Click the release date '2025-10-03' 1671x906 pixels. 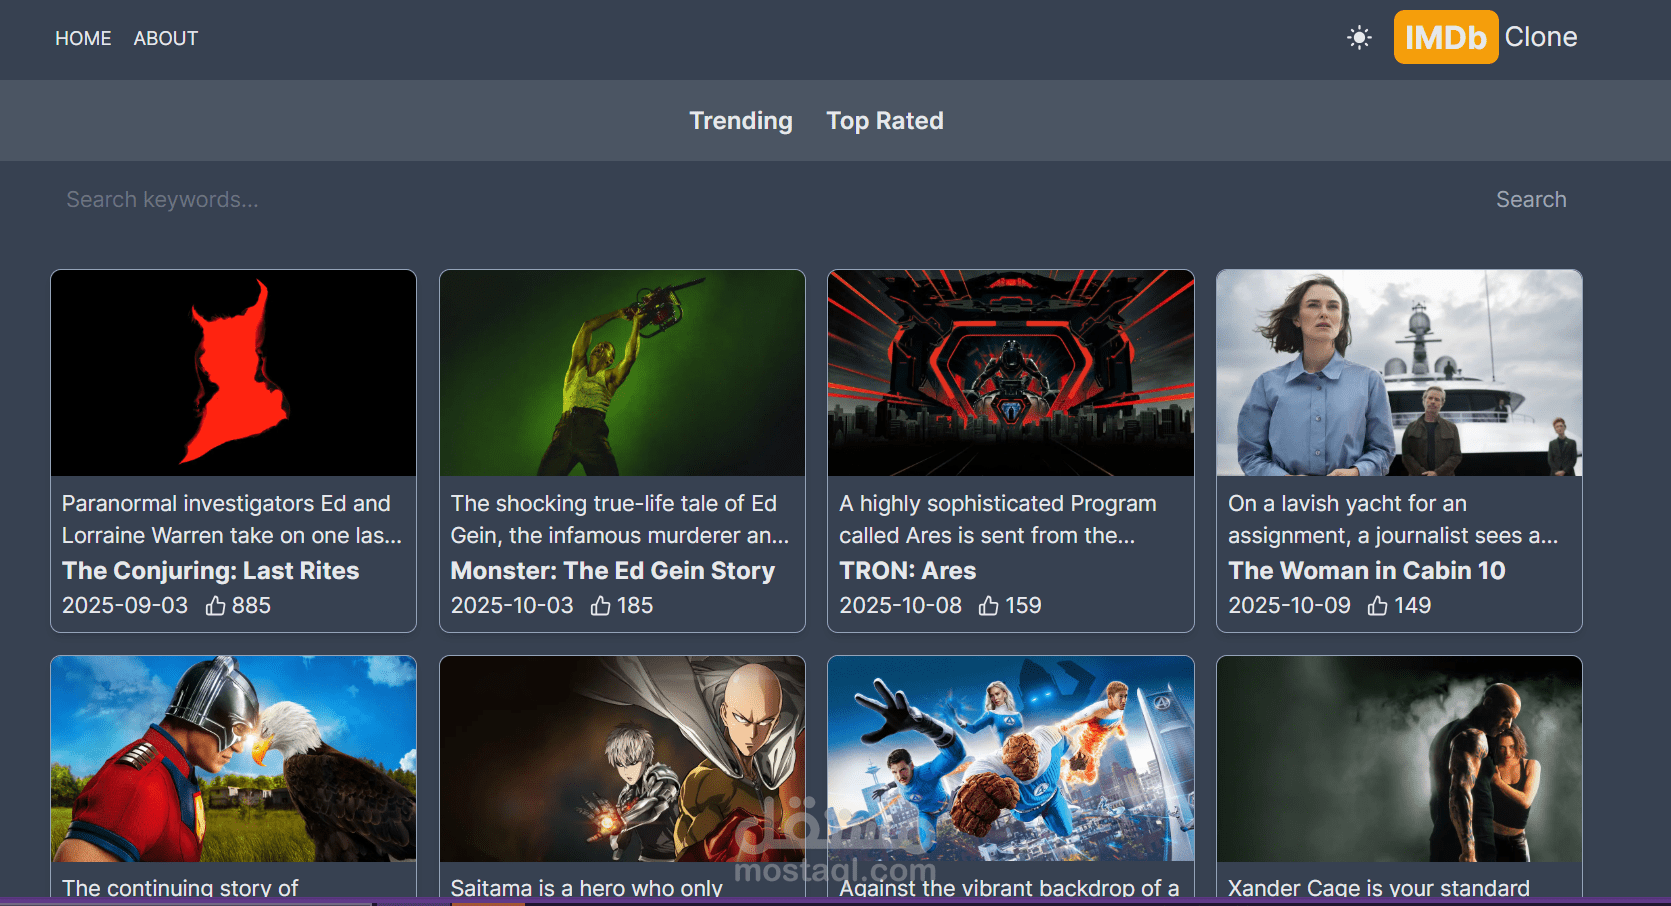512,606
